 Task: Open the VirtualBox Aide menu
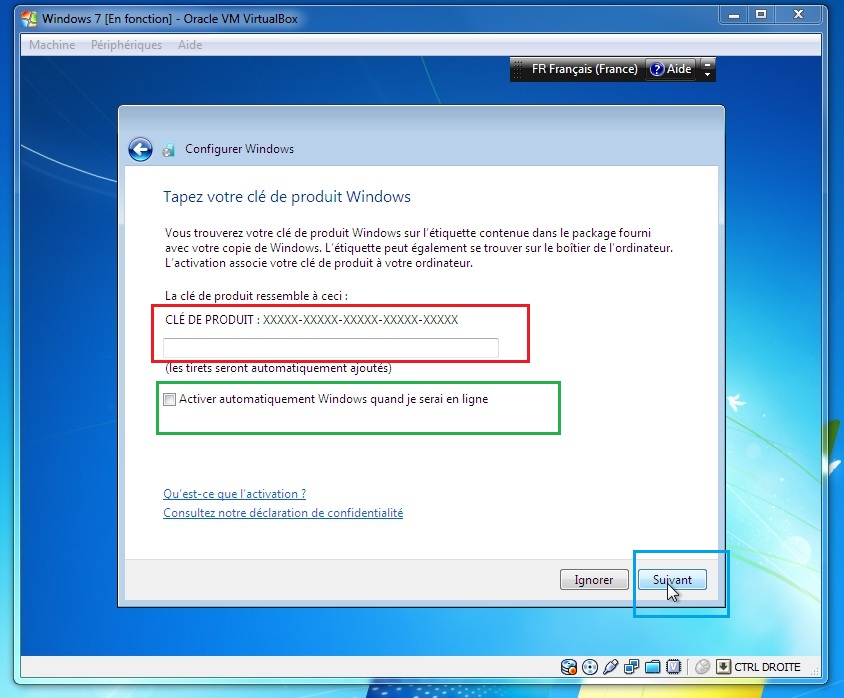tap(189, 45)
